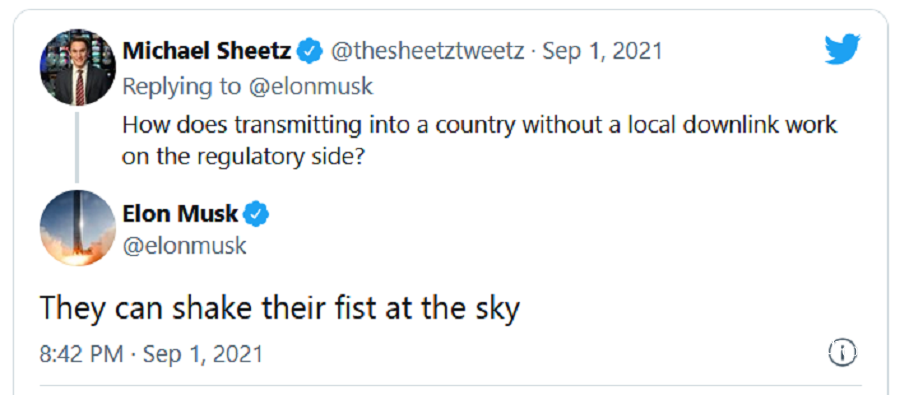Screen dimensions: 900x395
Task: Click the 'How does transmitting into a country' line
Action: click(x=480, y=125)
